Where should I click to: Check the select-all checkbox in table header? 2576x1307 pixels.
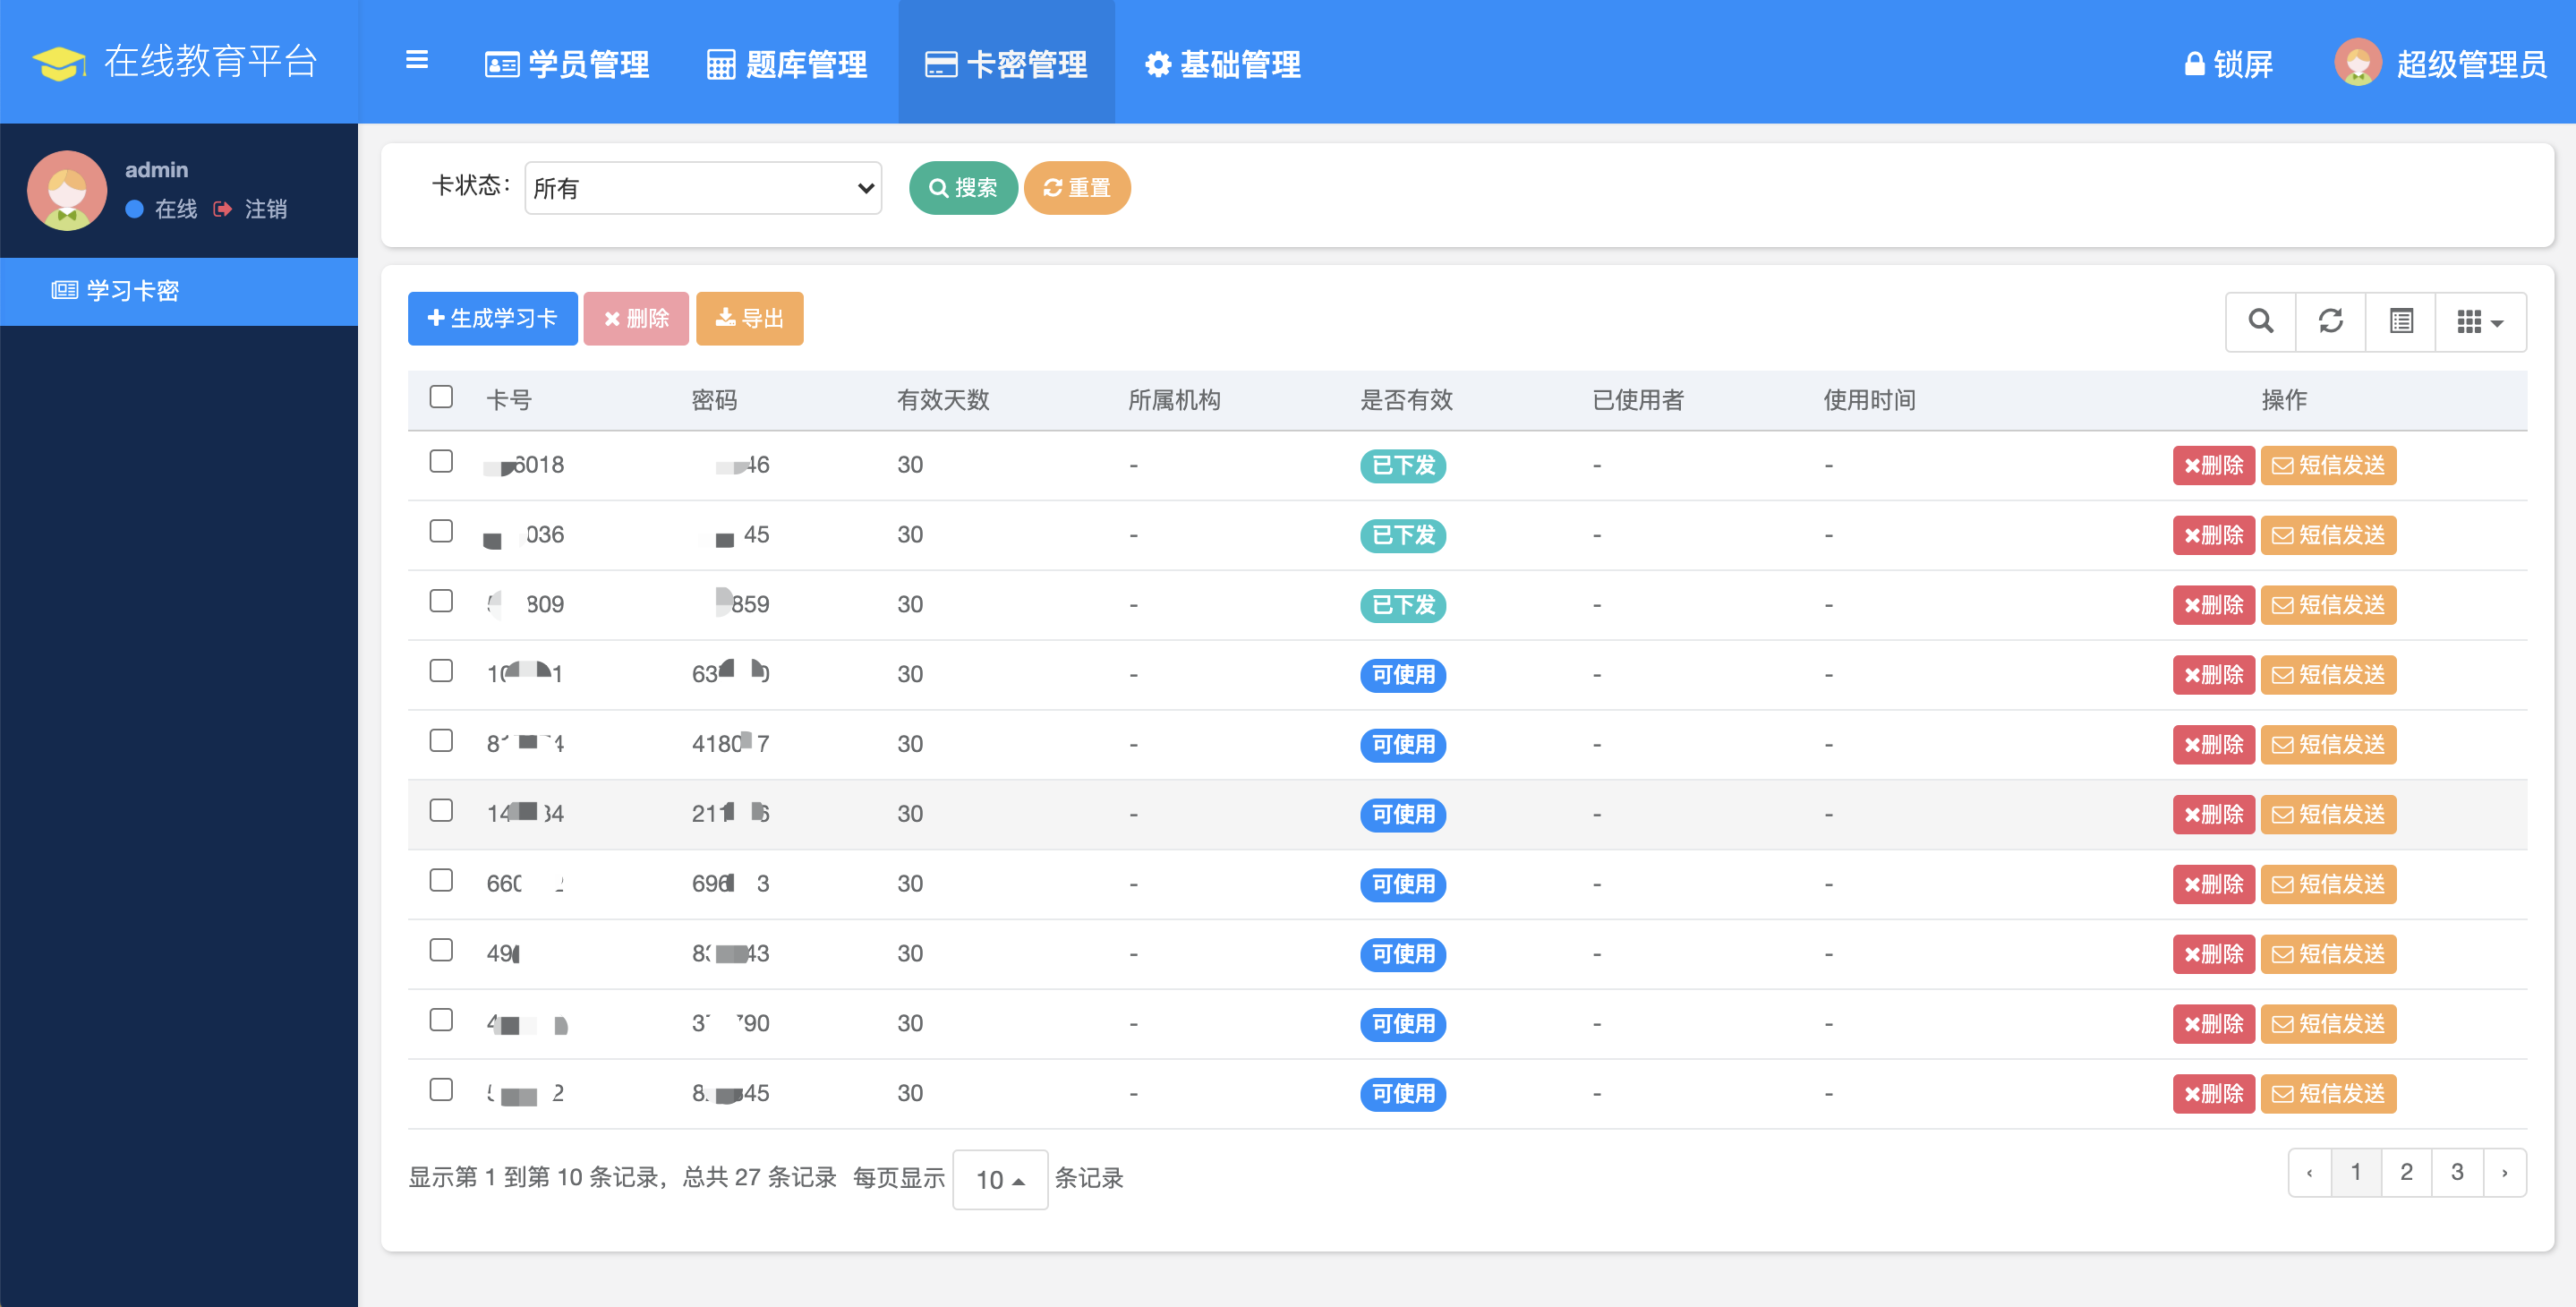point(441,397)
